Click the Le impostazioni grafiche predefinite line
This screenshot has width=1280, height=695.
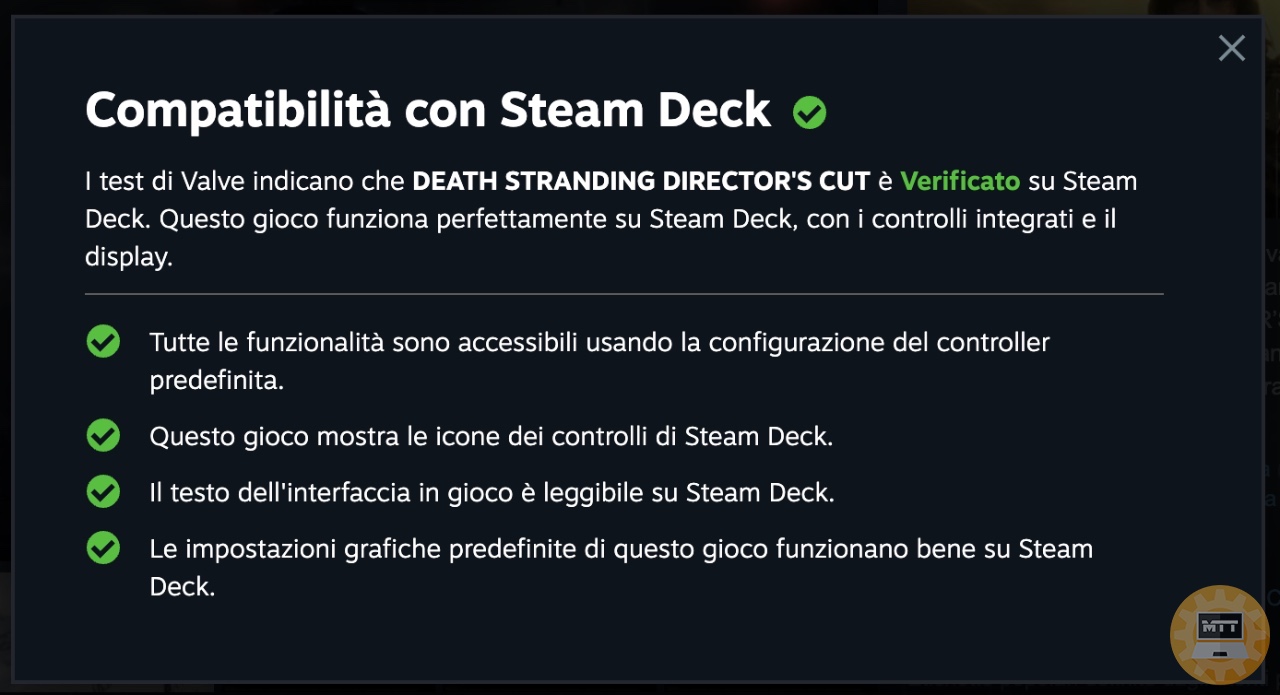[x=621, y=567]
